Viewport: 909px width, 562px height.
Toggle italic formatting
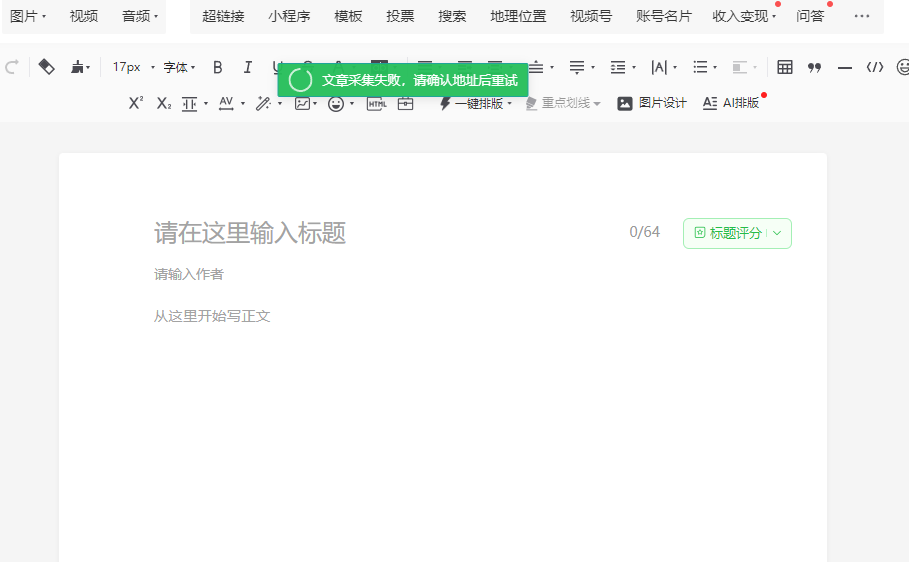pyautogui.click(x=248, y=67)
